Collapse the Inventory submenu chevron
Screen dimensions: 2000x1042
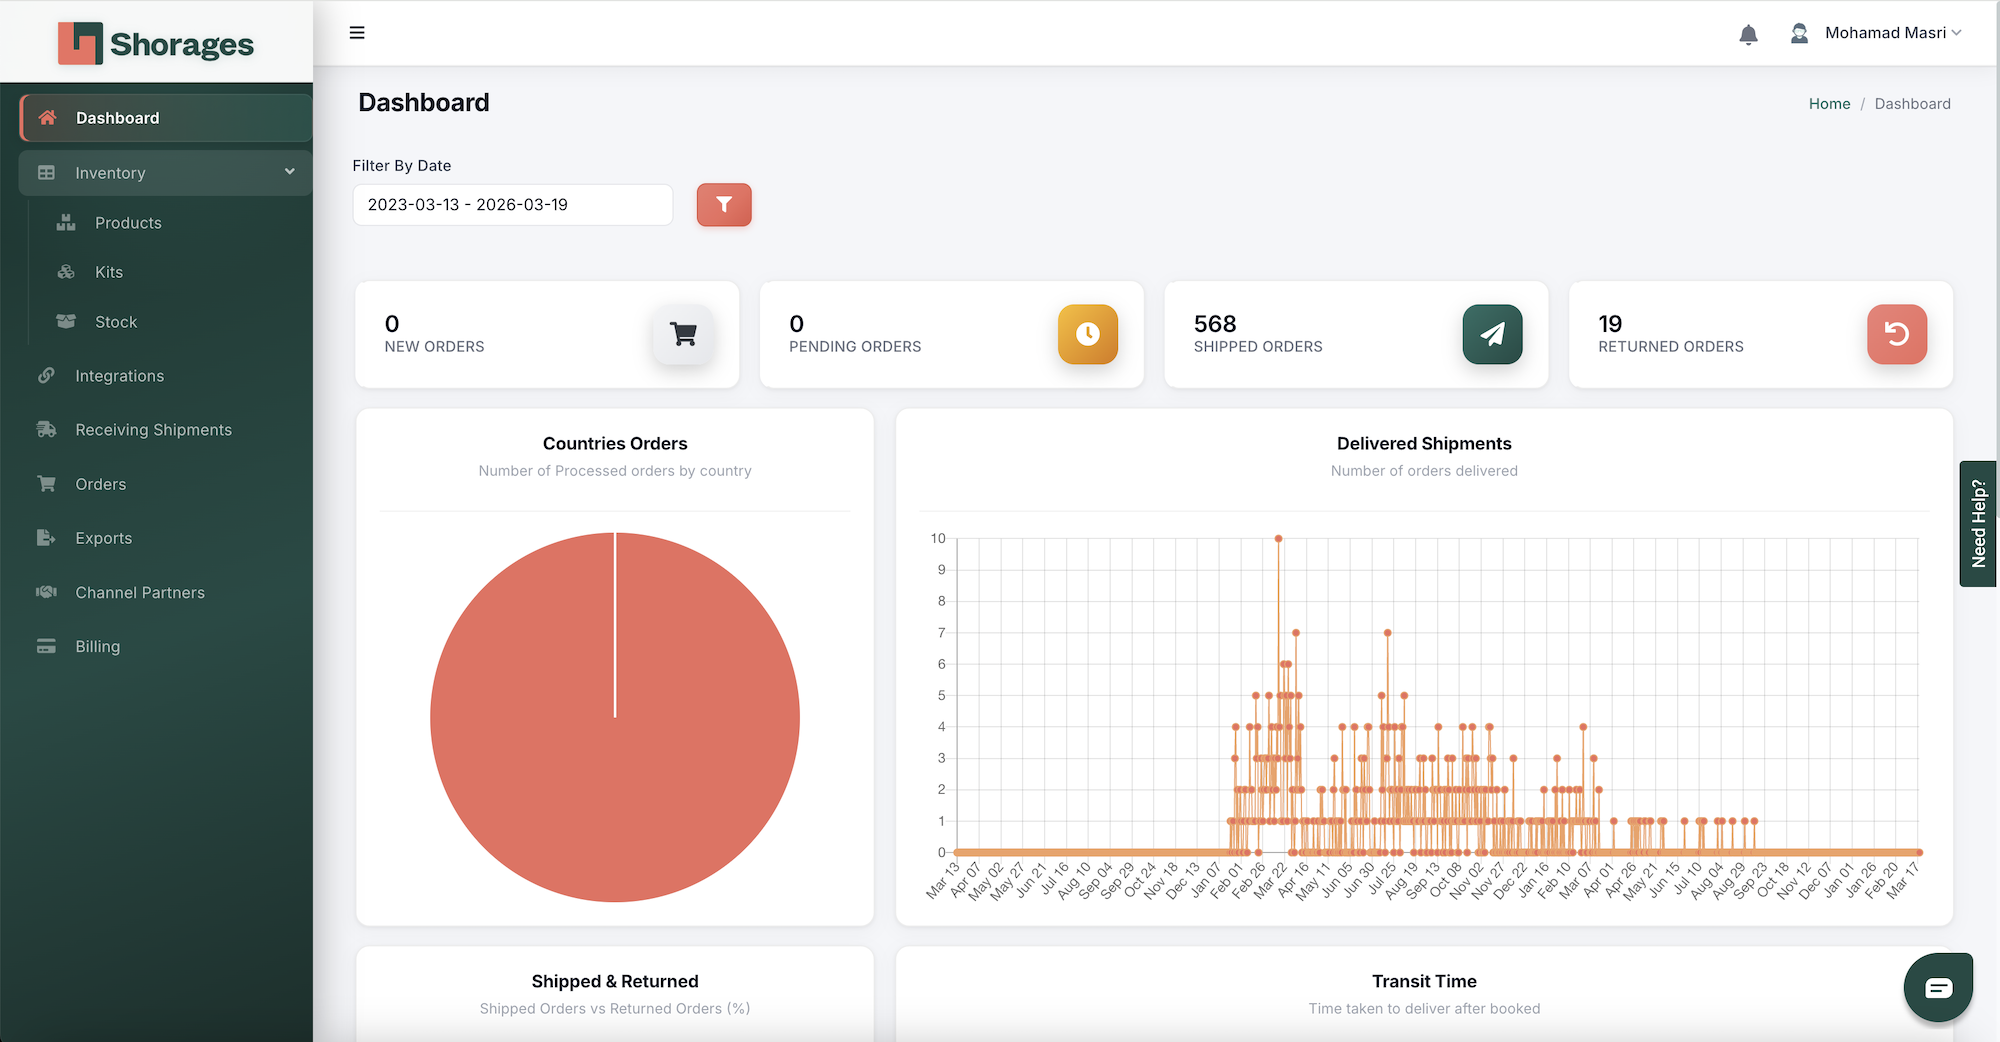pyautogui.click(x=289, y=172)
